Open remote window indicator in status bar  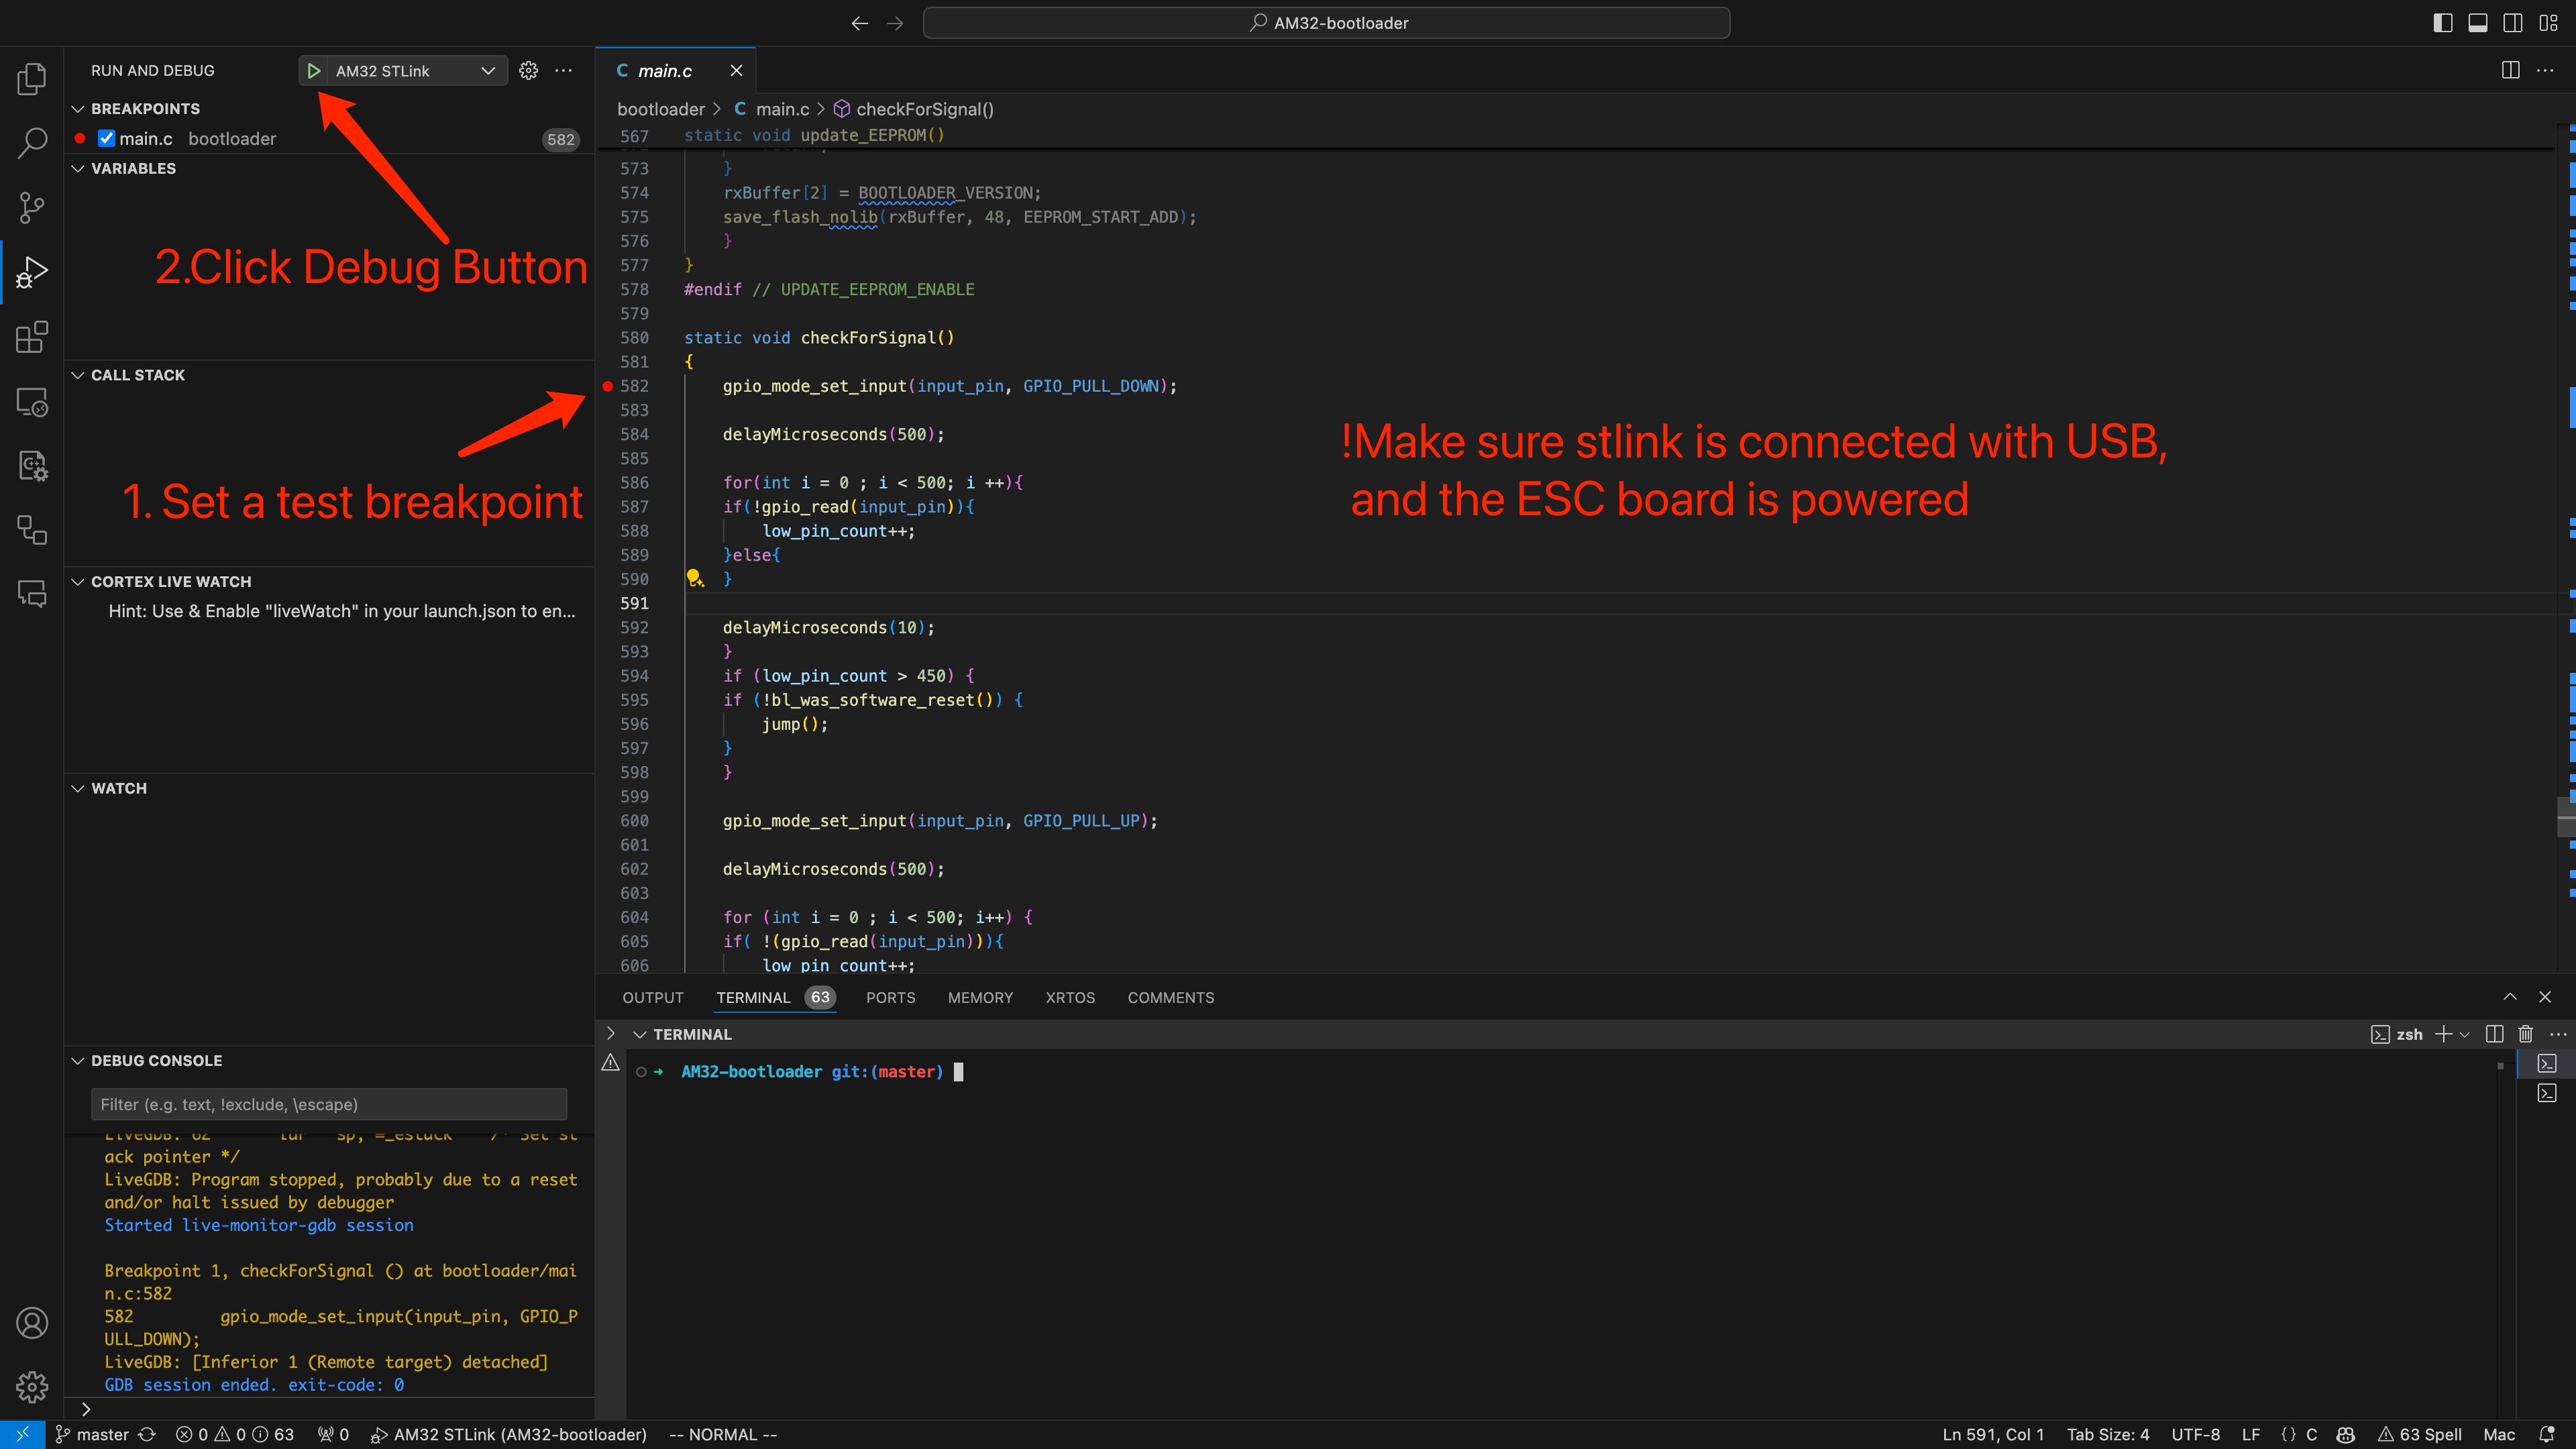(x=22, y=1434)
